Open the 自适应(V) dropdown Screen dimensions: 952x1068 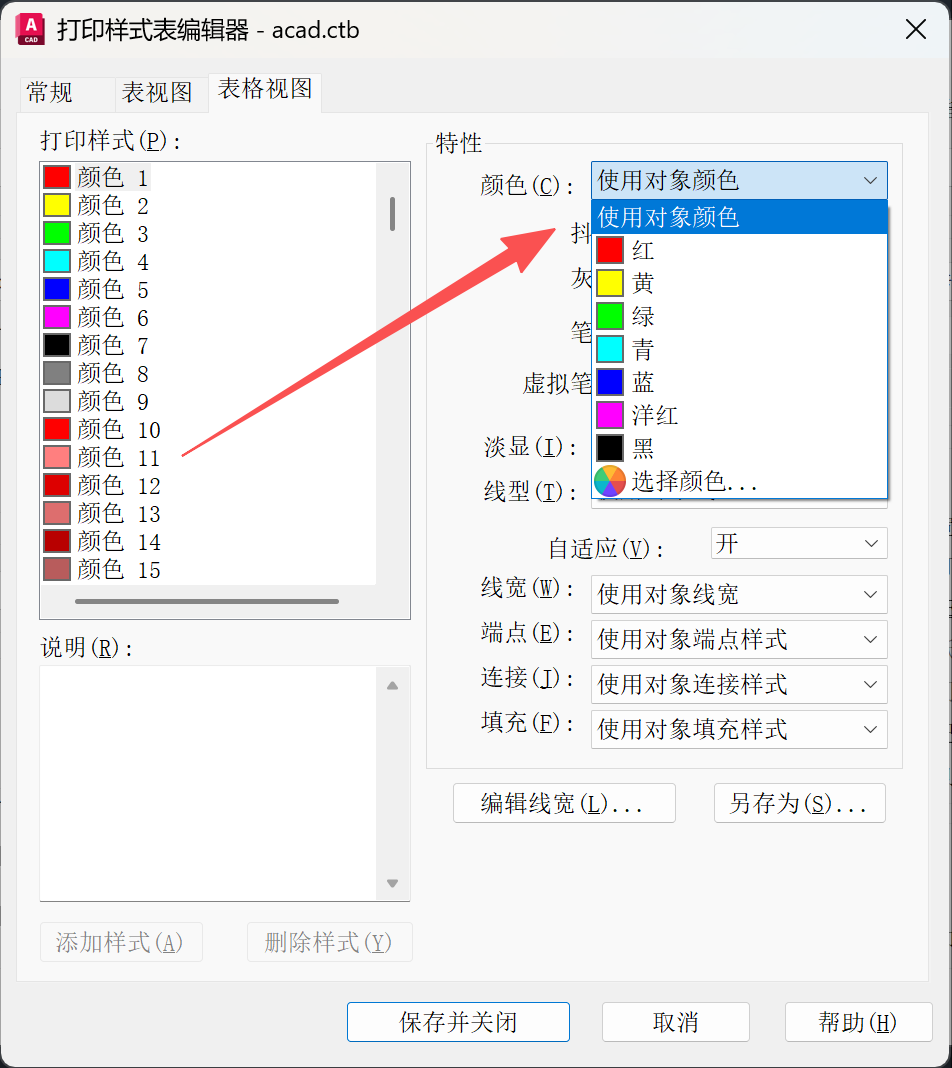tap(799, 543)
